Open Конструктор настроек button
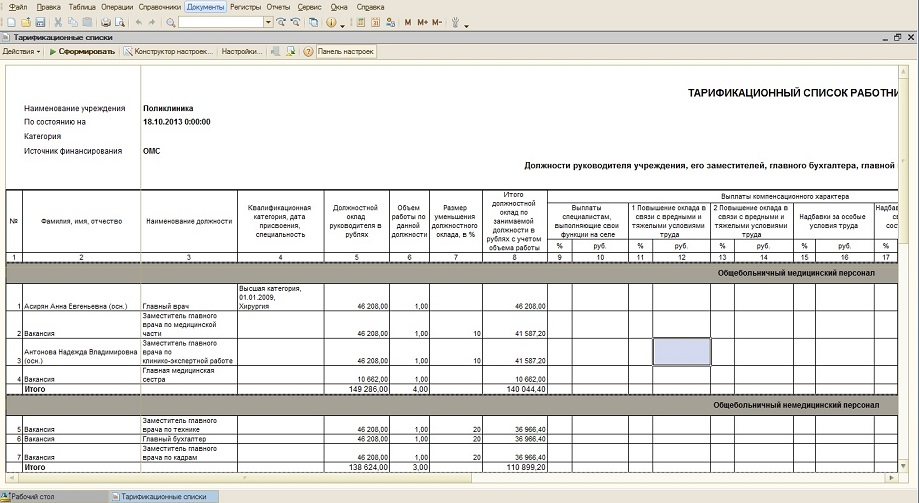Viewport: 919px width, 503px height. (x=171, y=51)
